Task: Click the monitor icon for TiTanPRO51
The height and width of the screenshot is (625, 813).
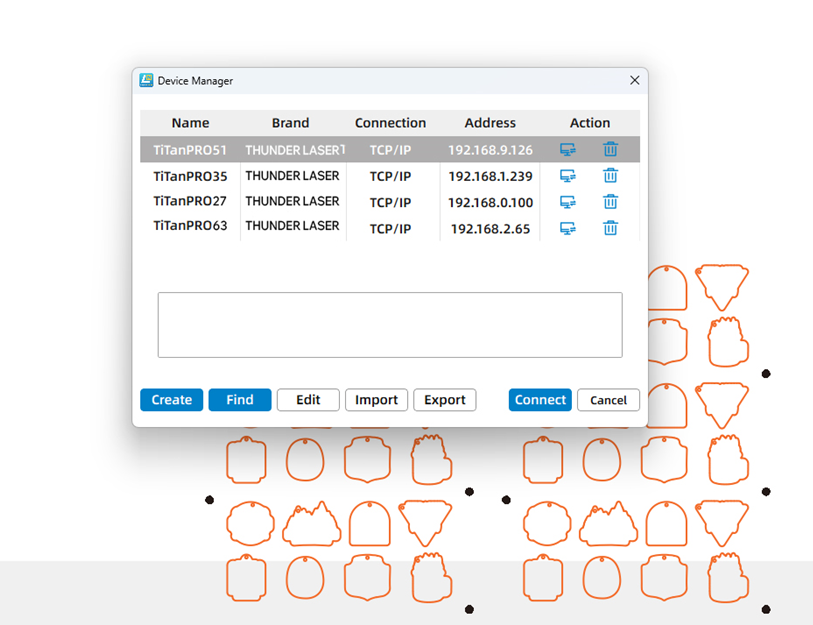Action: [x=567, y=150]
